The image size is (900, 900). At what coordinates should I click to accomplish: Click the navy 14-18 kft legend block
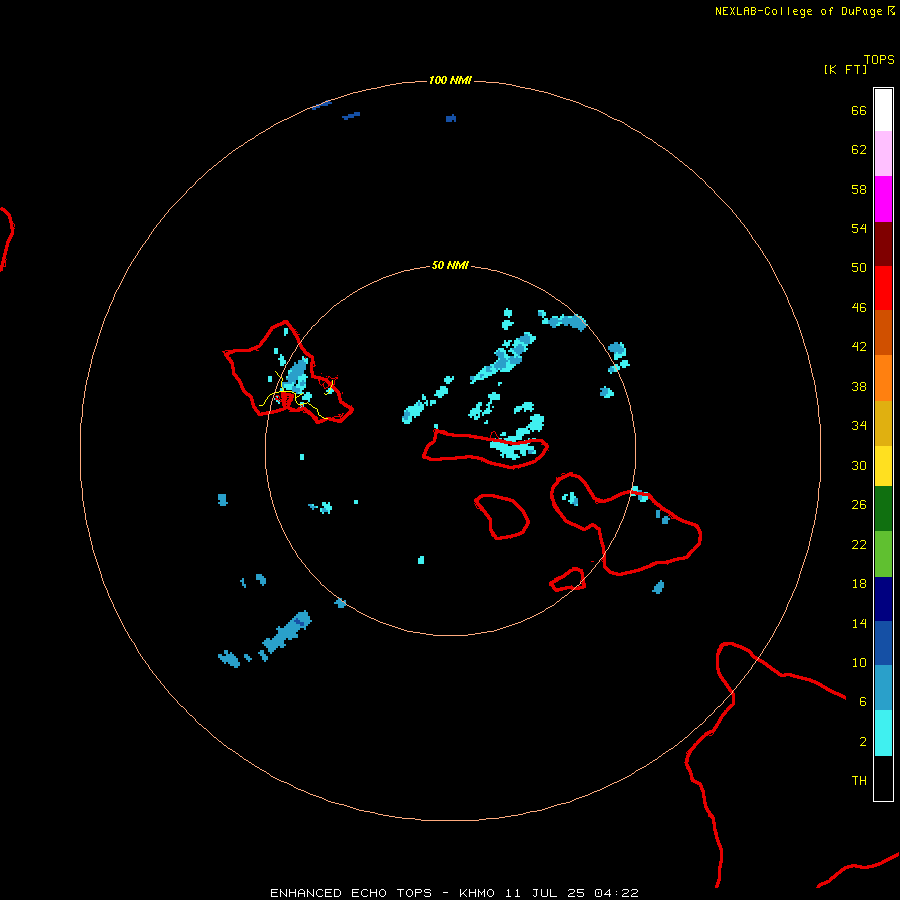click(883, 599)
